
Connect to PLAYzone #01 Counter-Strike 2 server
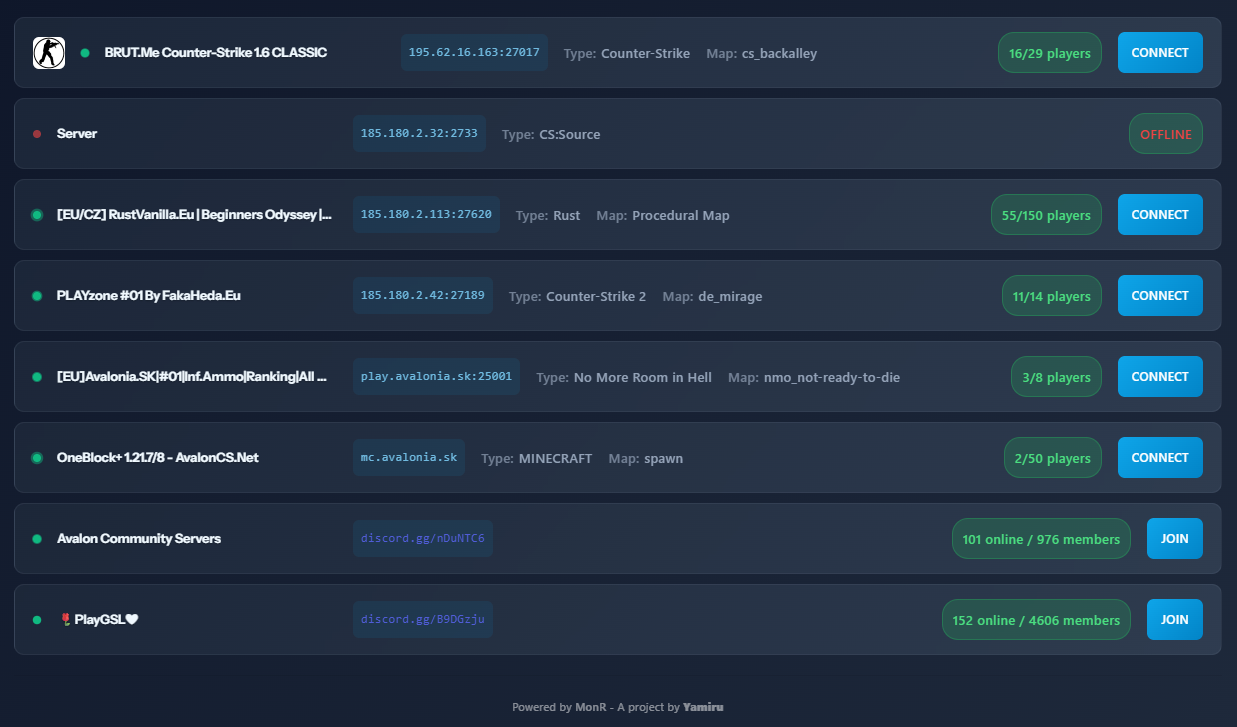click(1160, 296)
